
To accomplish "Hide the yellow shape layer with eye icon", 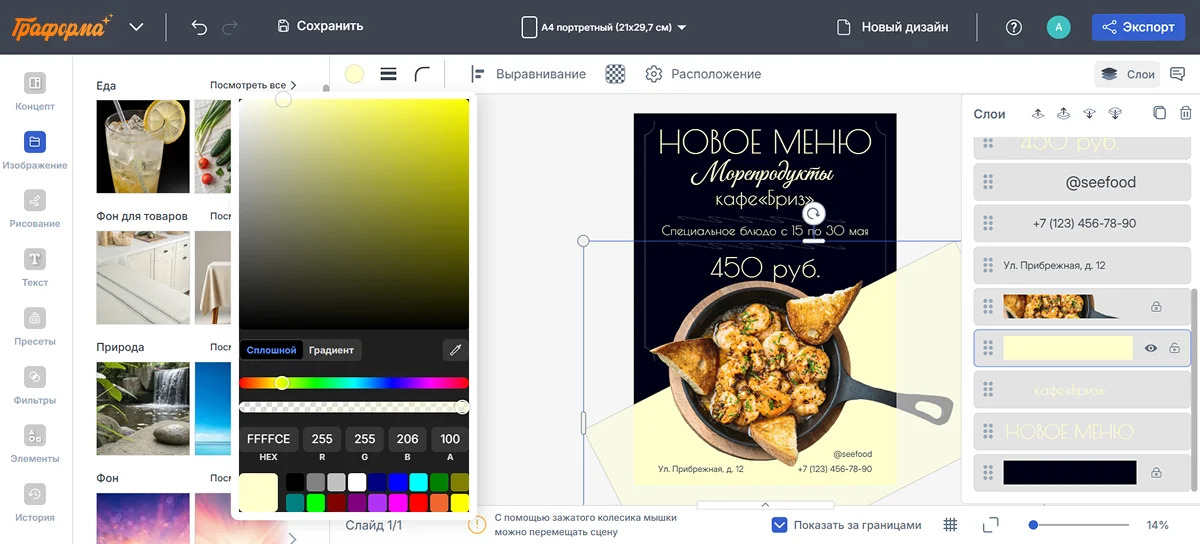I will pos(1151,348).
